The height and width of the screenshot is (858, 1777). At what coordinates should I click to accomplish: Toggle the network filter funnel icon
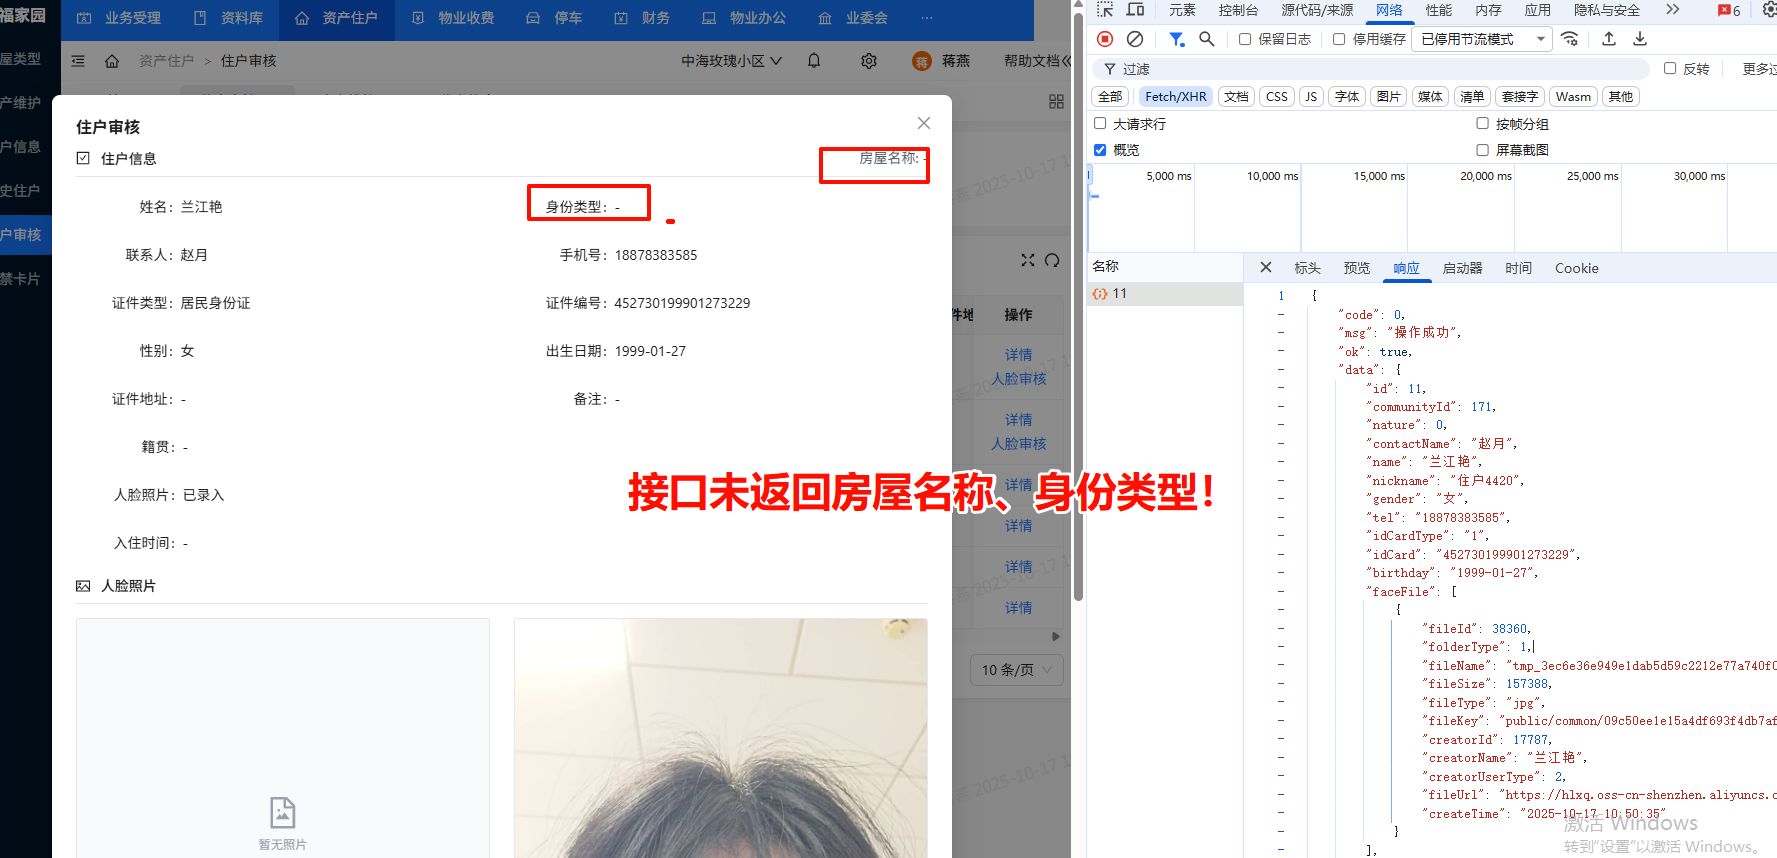(1177, 39)
